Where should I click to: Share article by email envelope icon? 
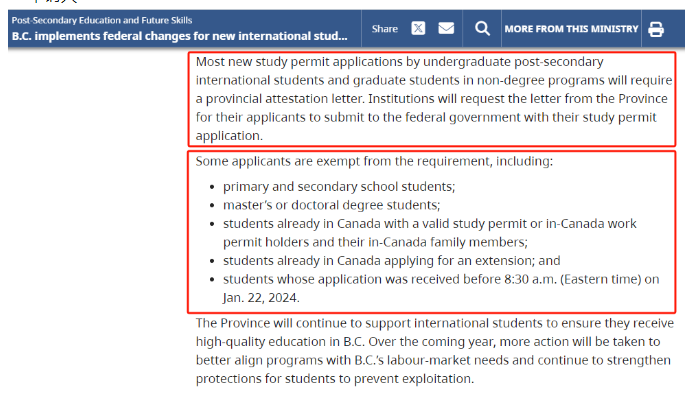[446, 28]
